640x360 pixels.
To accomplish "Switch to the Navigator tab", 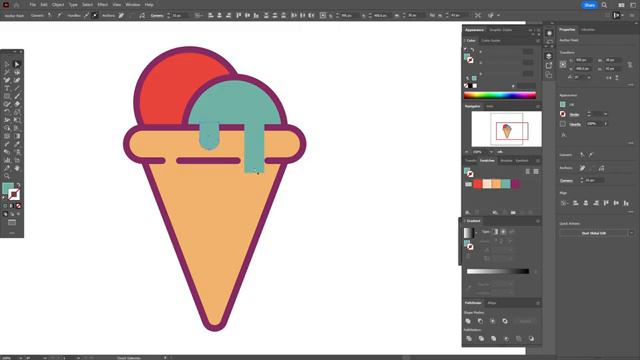I will [473, 106].
